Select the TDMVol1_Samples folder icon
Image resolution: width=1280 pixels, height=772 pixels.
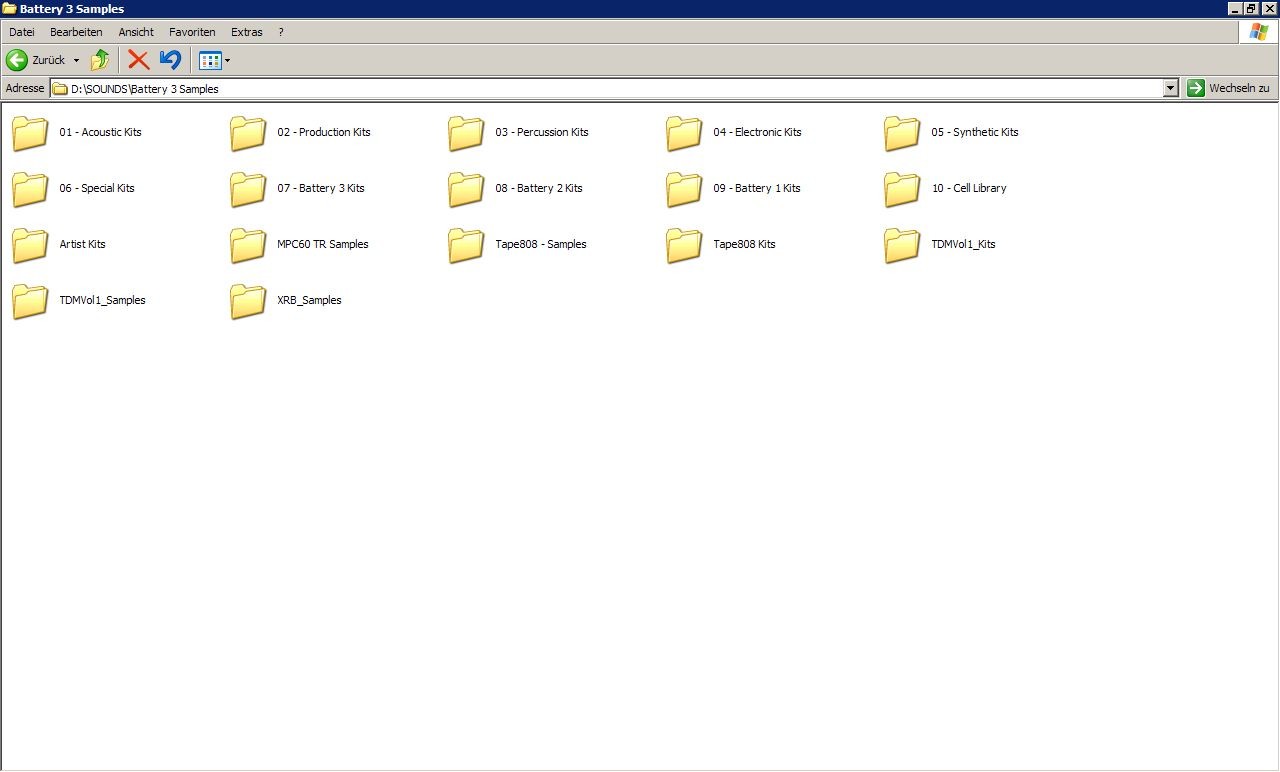(x=30, y=300)
